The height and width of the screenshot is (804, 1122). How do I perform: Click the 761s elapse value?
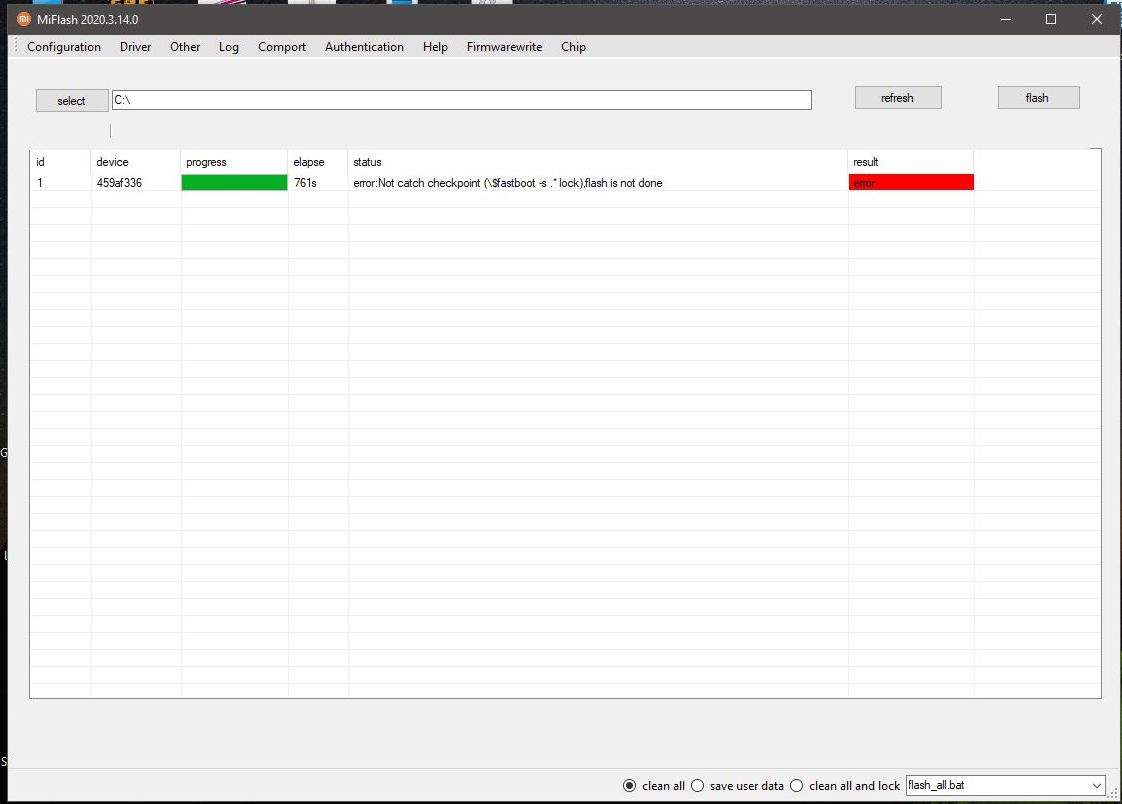coord(306,183)
